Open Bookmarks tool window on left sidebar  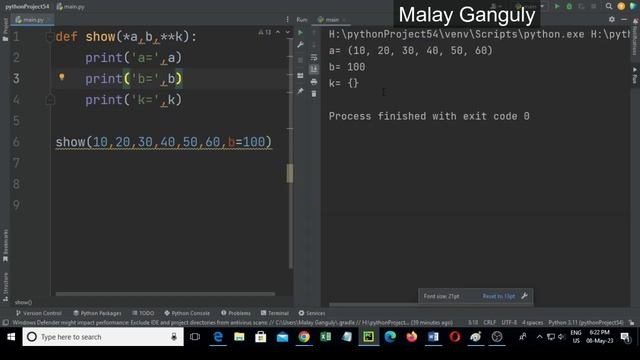(x=5, y=246)
